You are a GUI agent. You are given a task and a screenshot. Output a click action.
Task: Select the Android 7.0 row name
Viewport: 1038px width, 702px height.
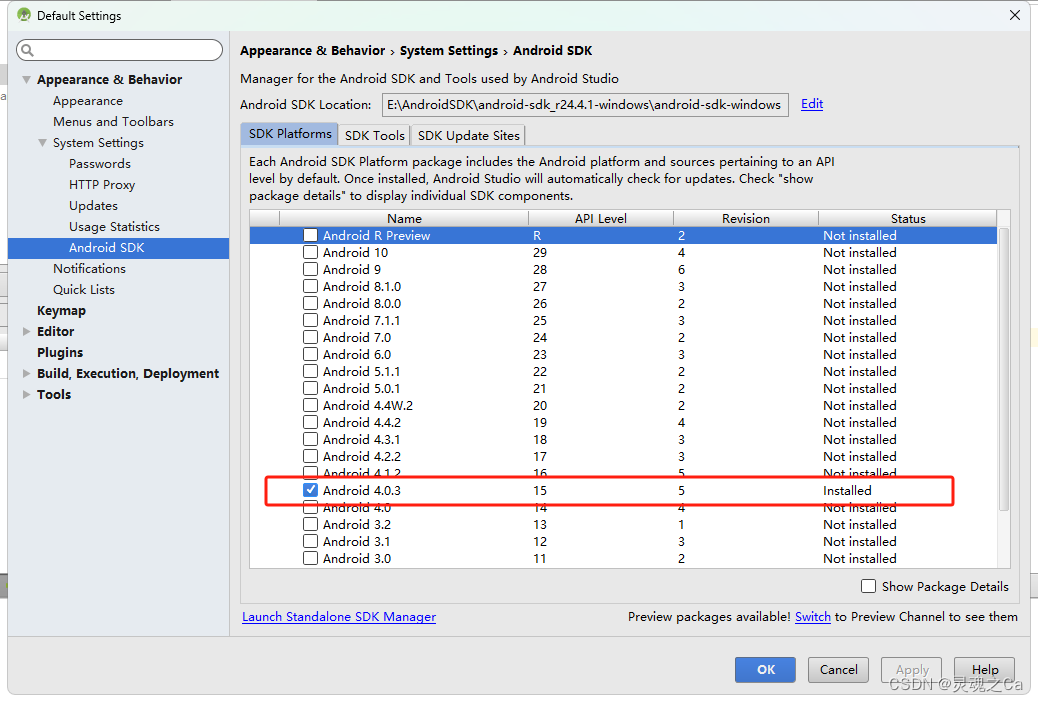tap(357, 338)
